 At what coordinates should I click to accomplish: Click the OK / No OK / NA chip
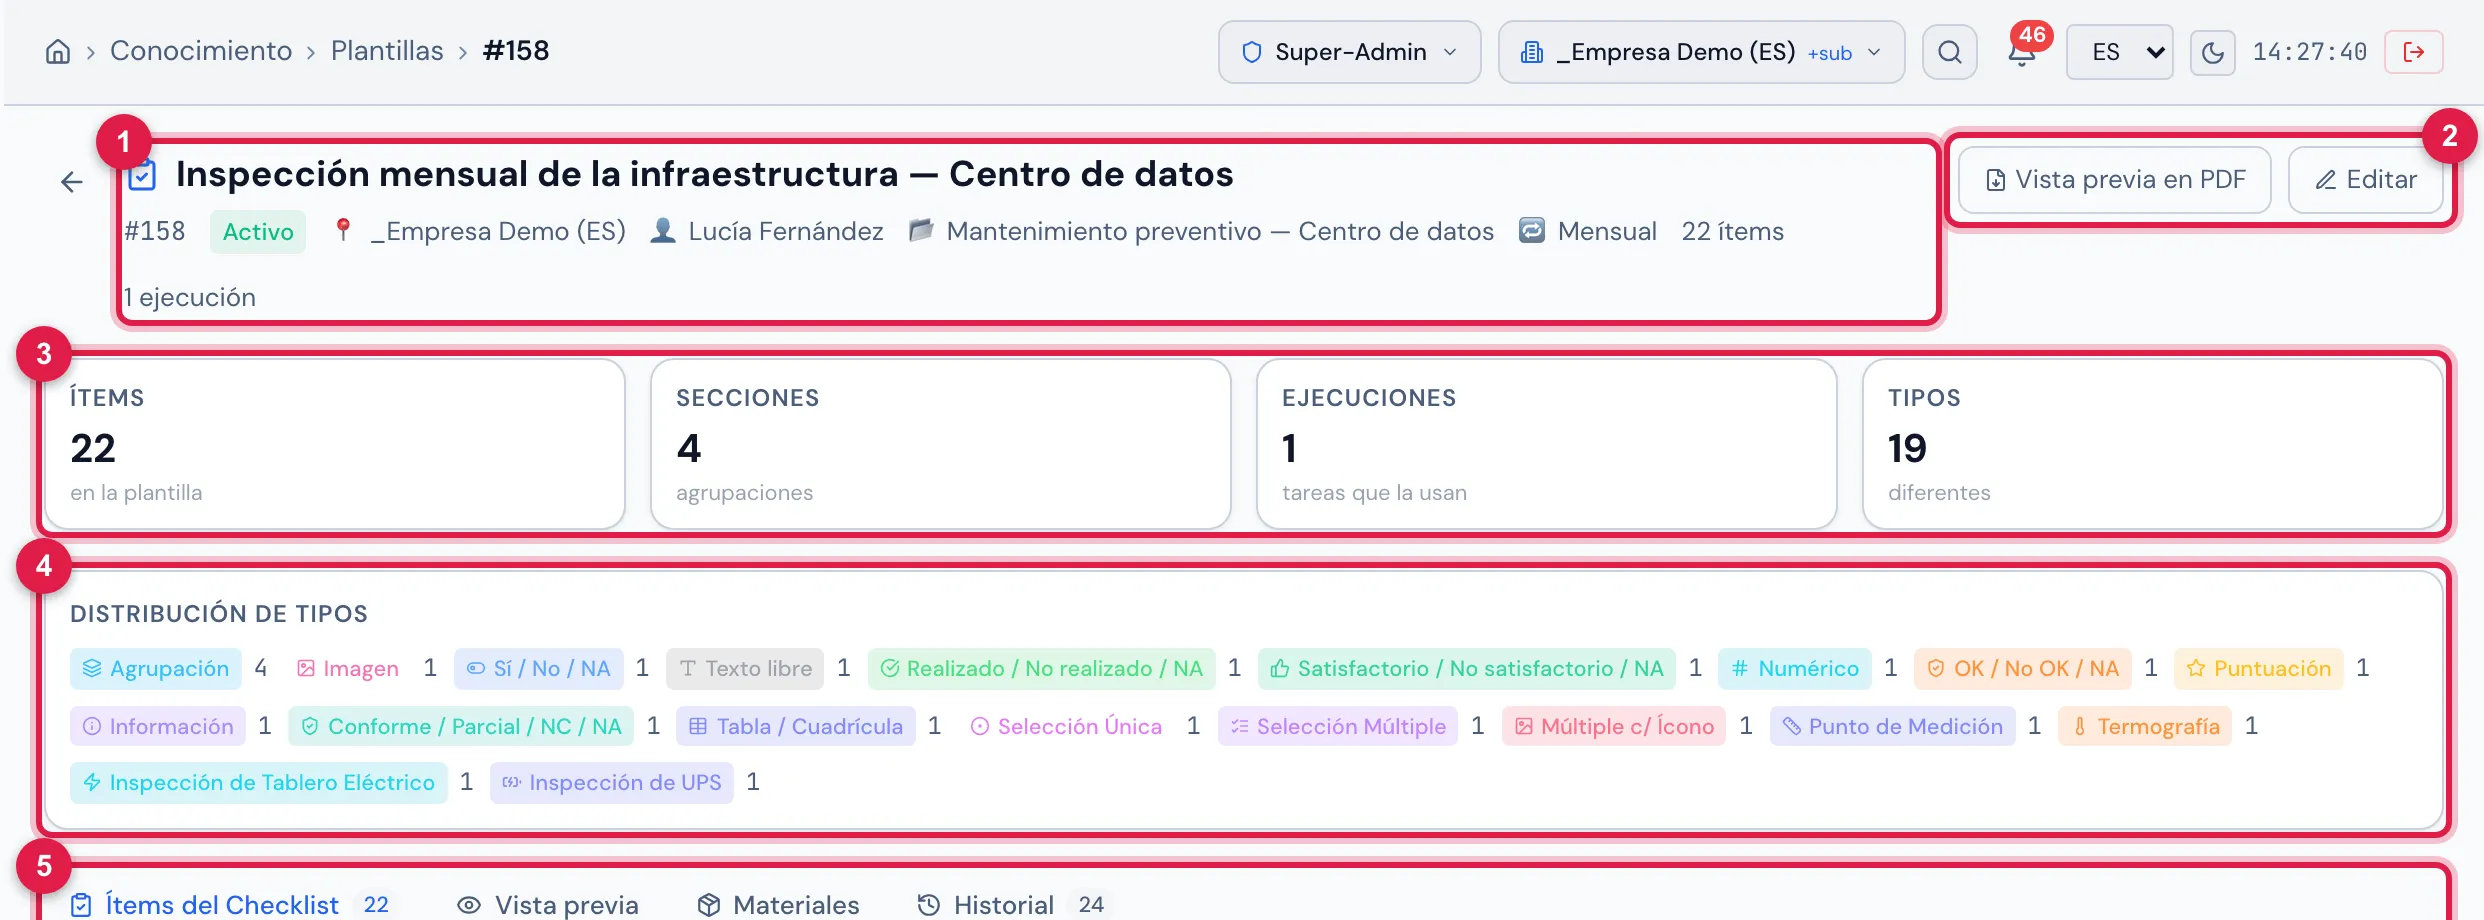2023,669
